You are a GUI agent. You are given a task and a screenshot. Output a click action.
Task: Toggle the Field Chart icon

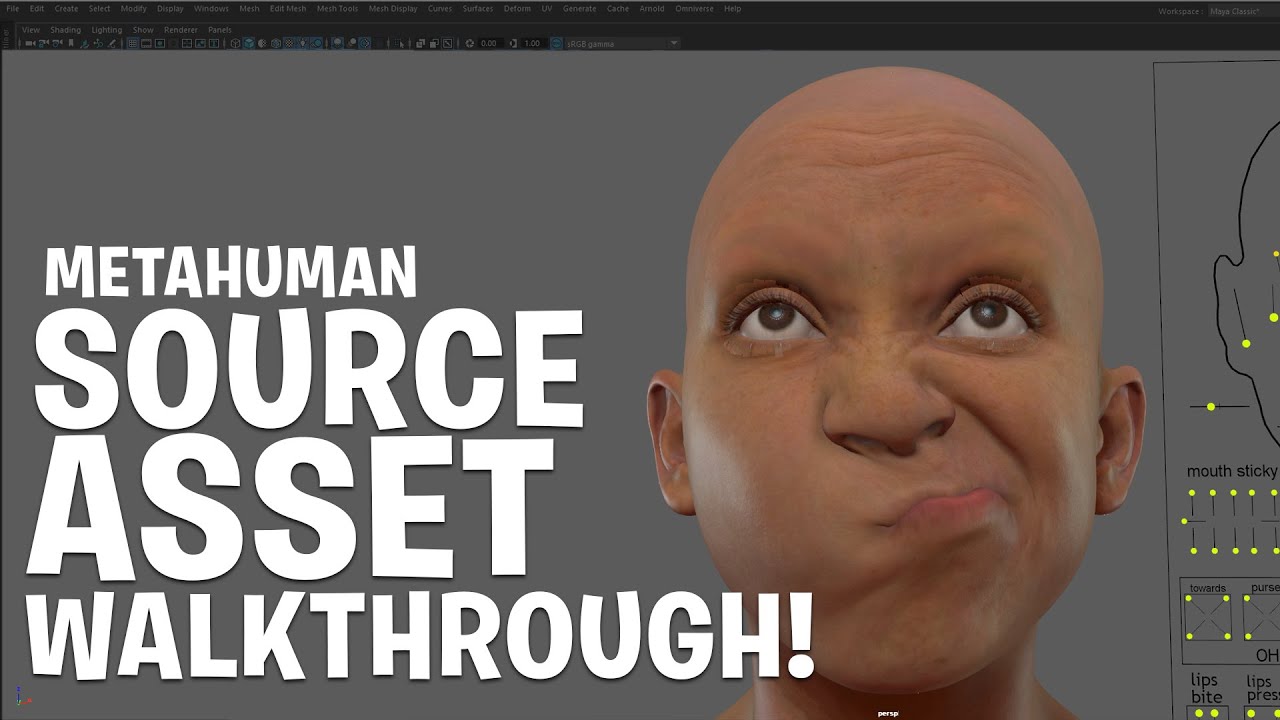(x=187, y=43)
